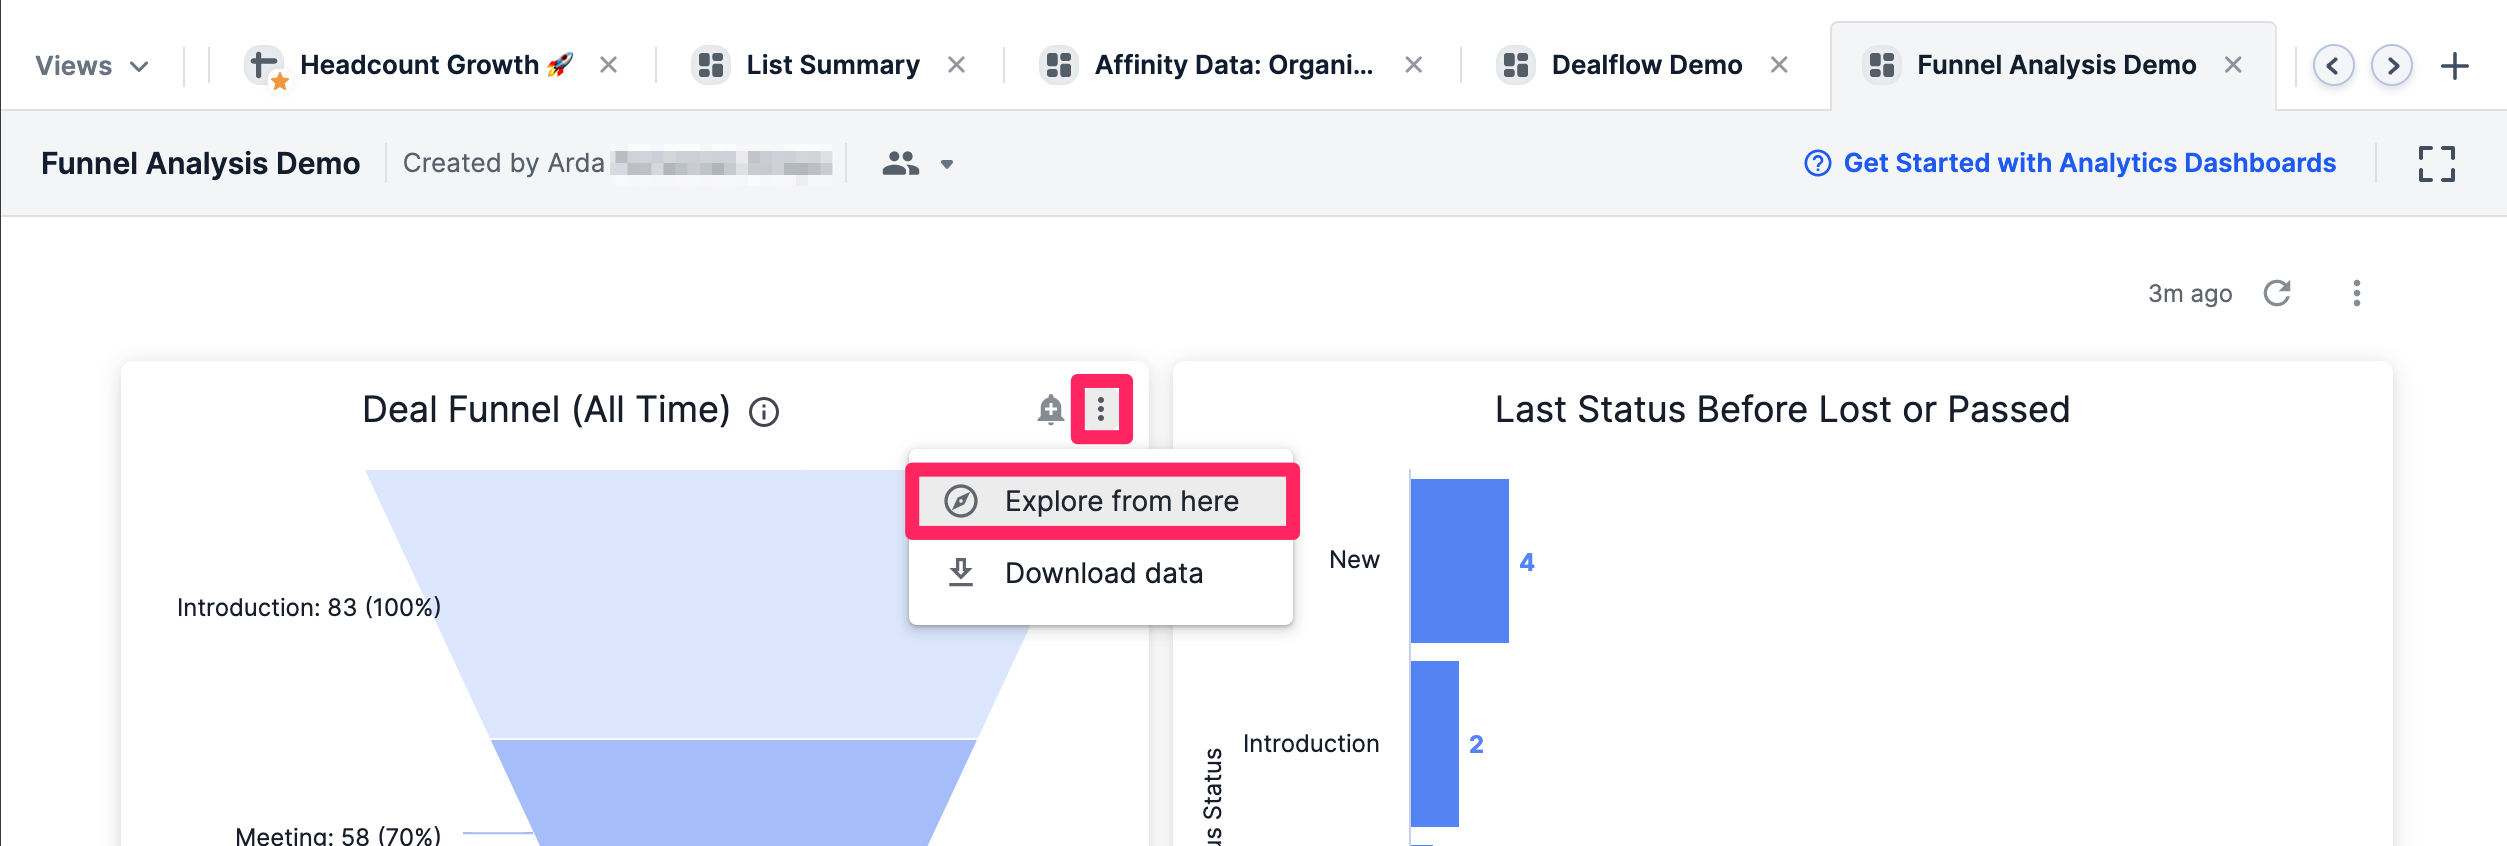The image size is (2507, 846).
Task: Click the left tab navigation arrow
Action: 2332,64
